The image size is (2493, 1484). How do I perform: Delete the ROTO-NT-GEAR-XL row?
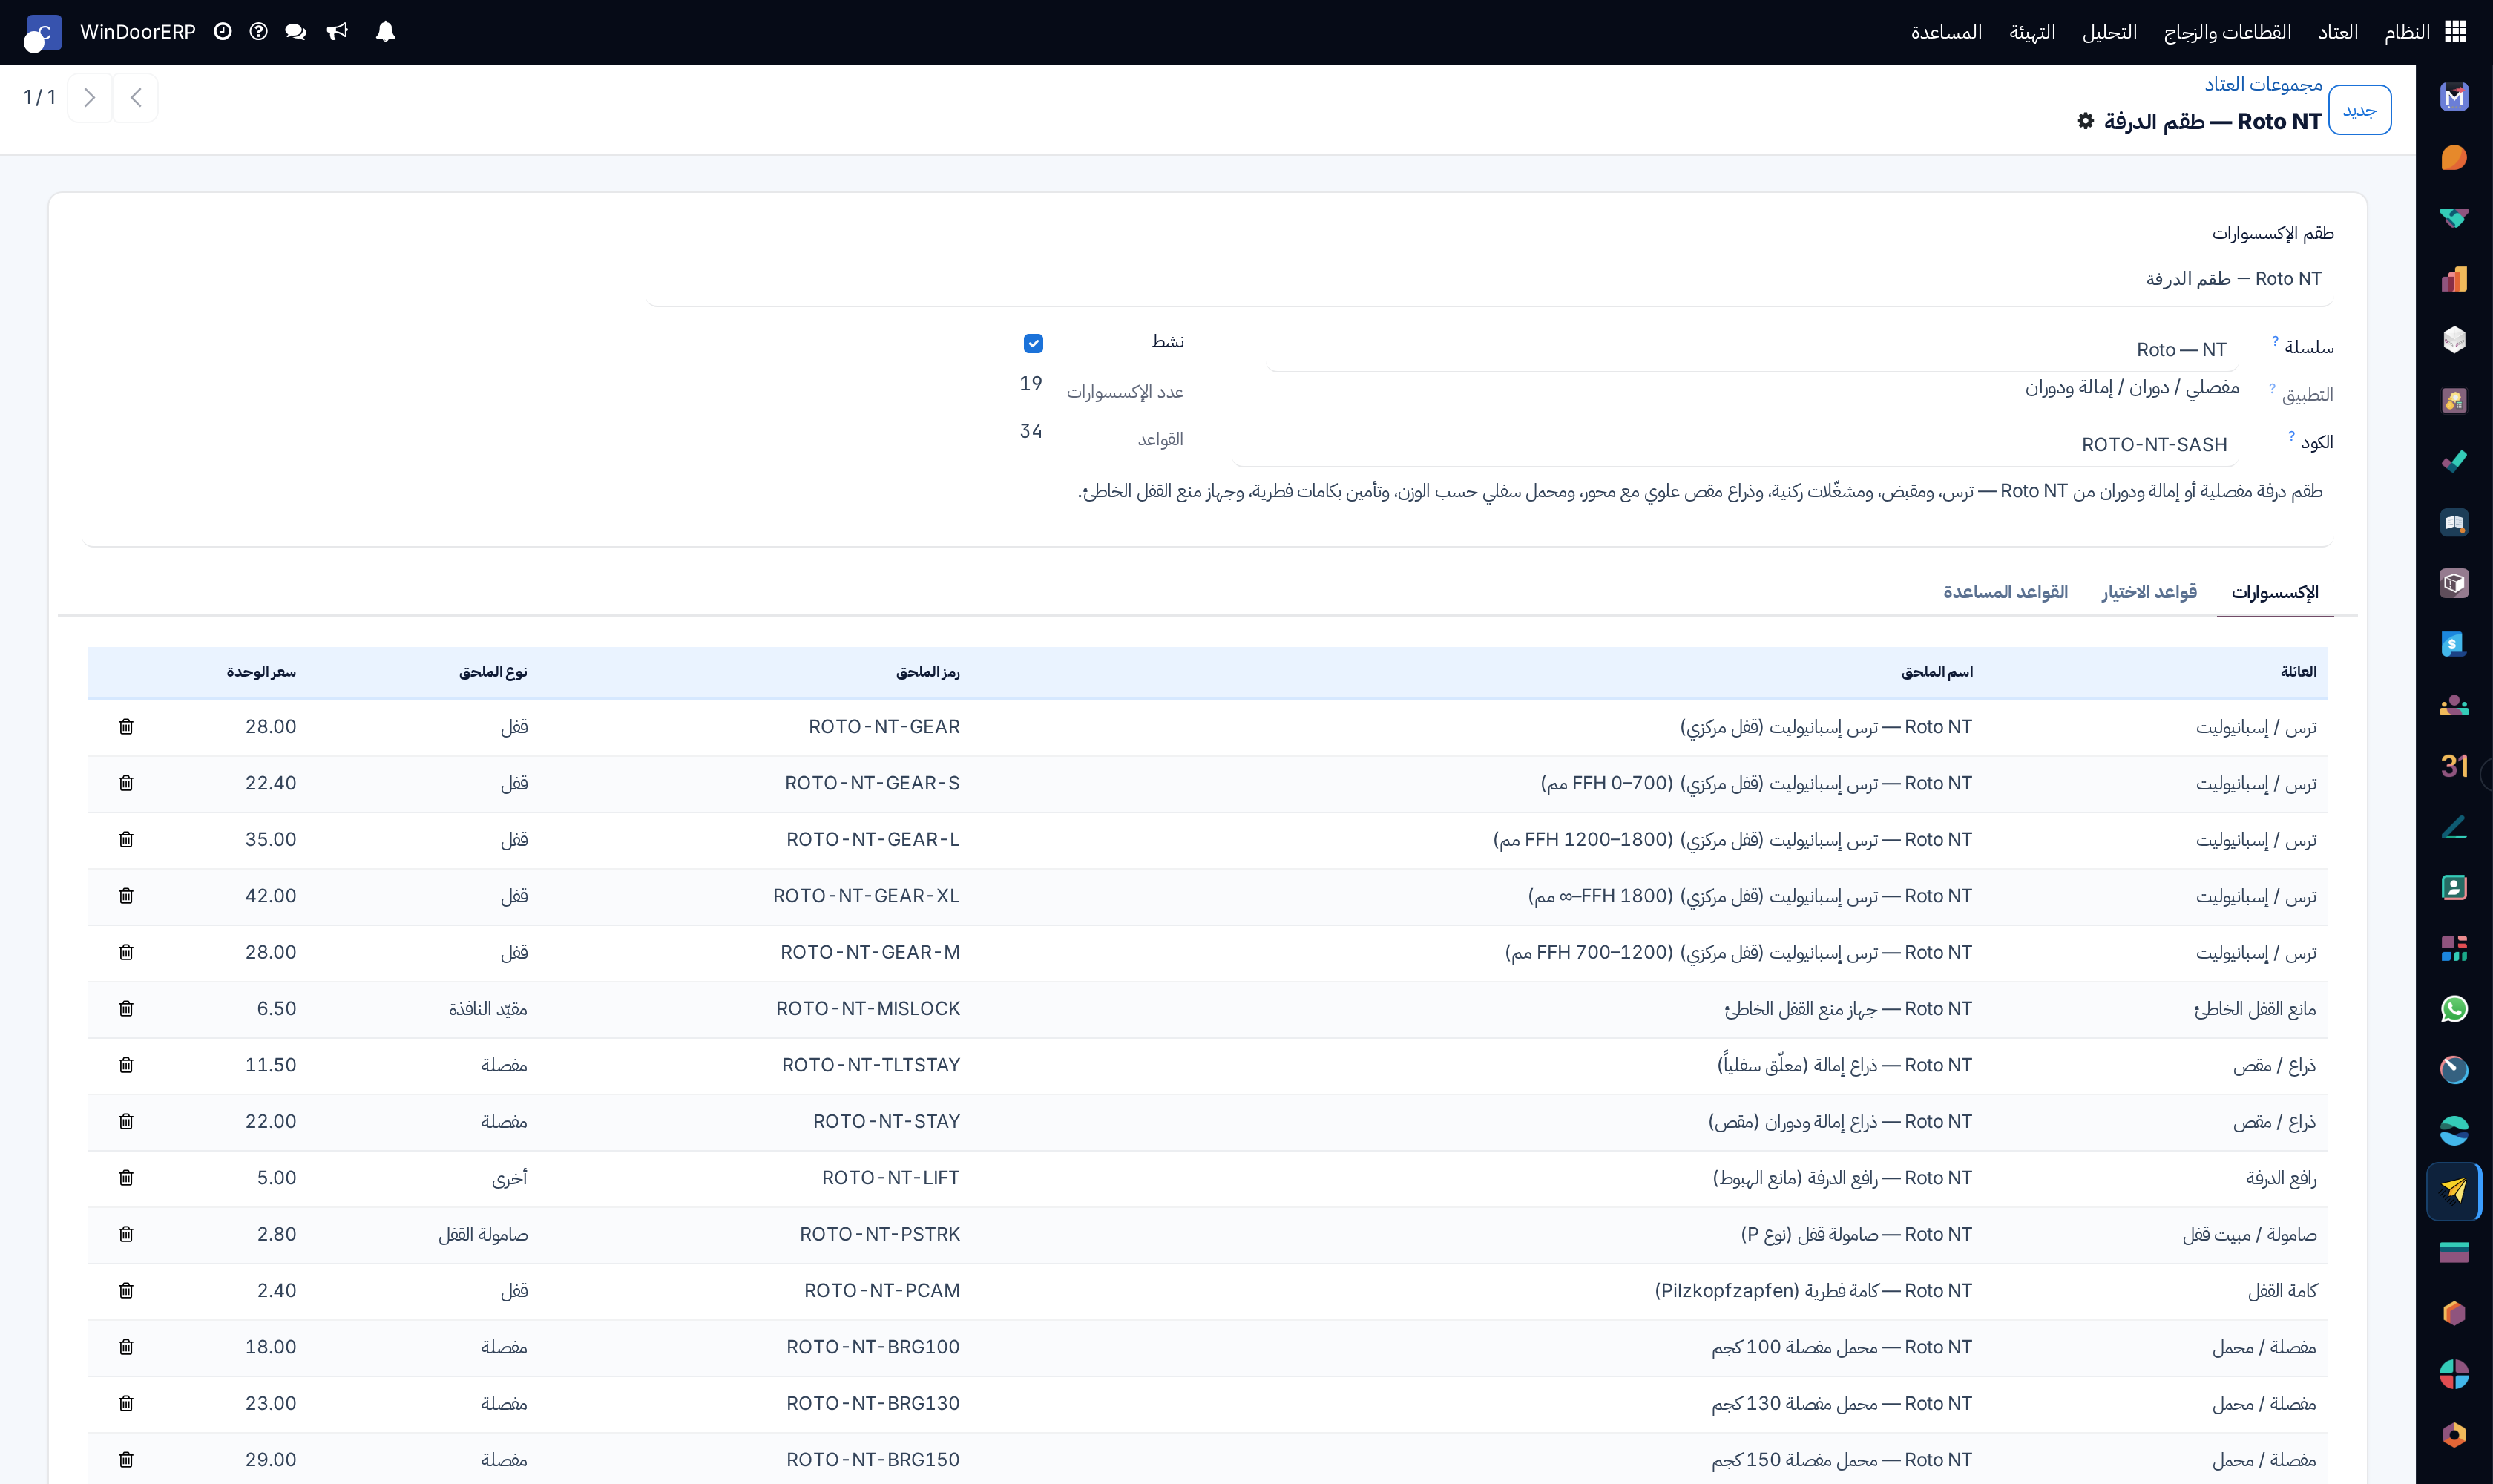(126, 896)
